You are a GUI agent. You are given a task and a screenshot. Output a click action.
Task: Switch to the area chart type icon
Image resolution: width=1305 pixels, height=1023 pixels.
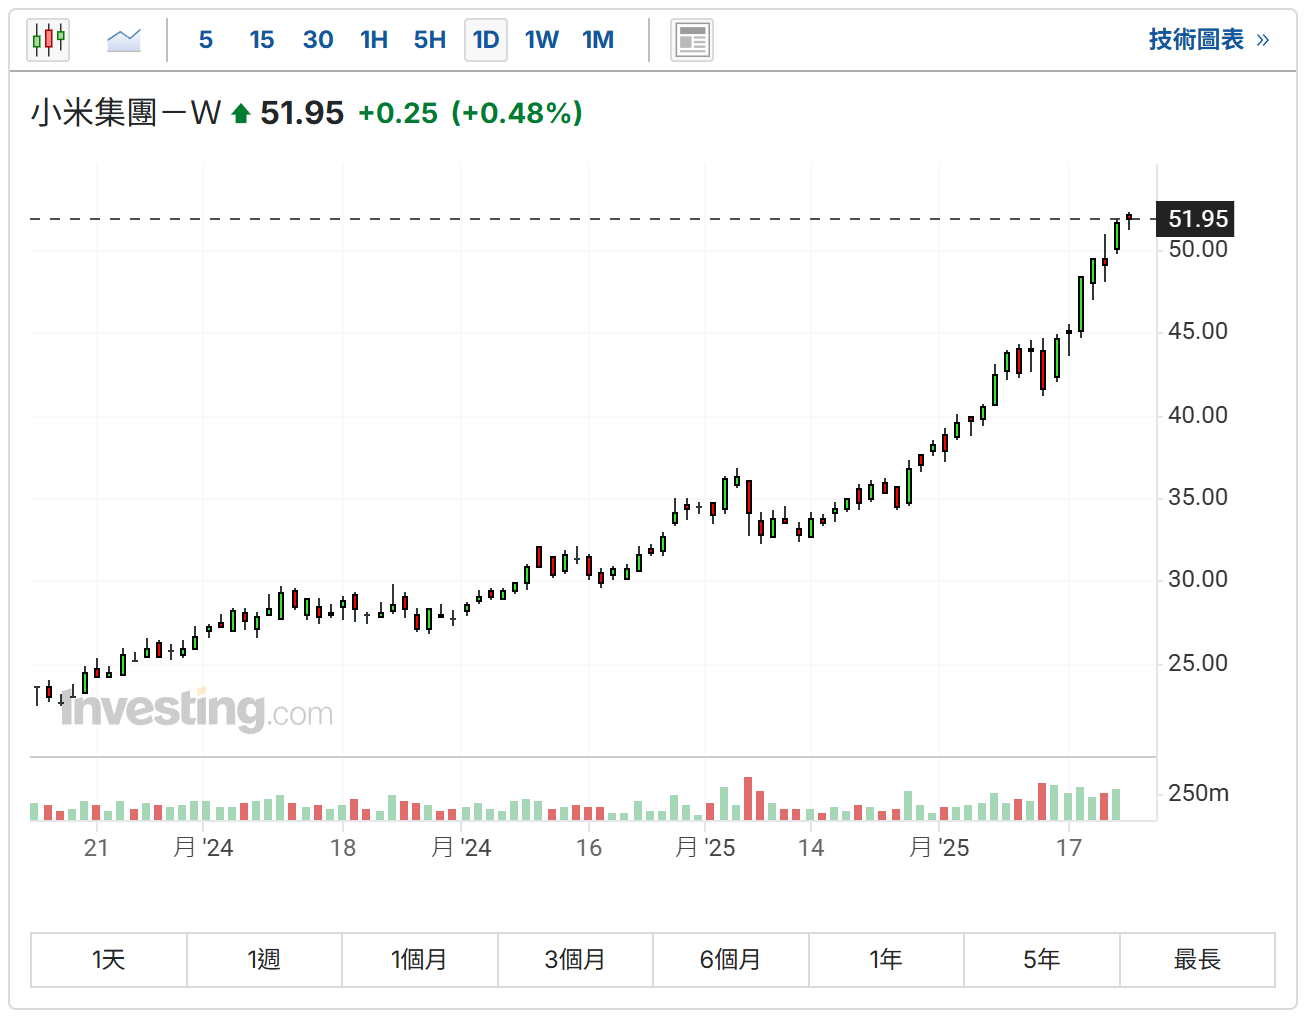(124, 40)
